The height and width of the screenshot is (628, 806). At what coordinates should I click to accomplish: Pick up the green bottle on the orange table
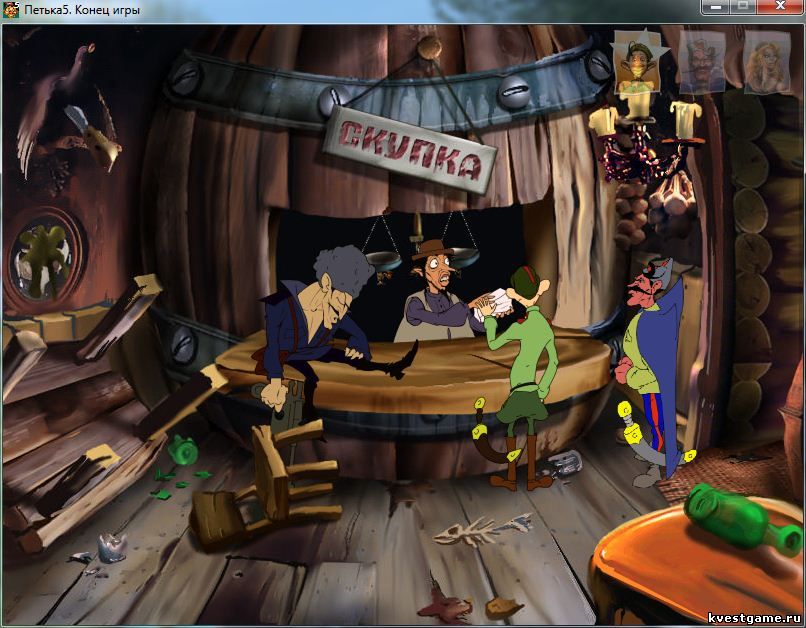pos(744,518)
